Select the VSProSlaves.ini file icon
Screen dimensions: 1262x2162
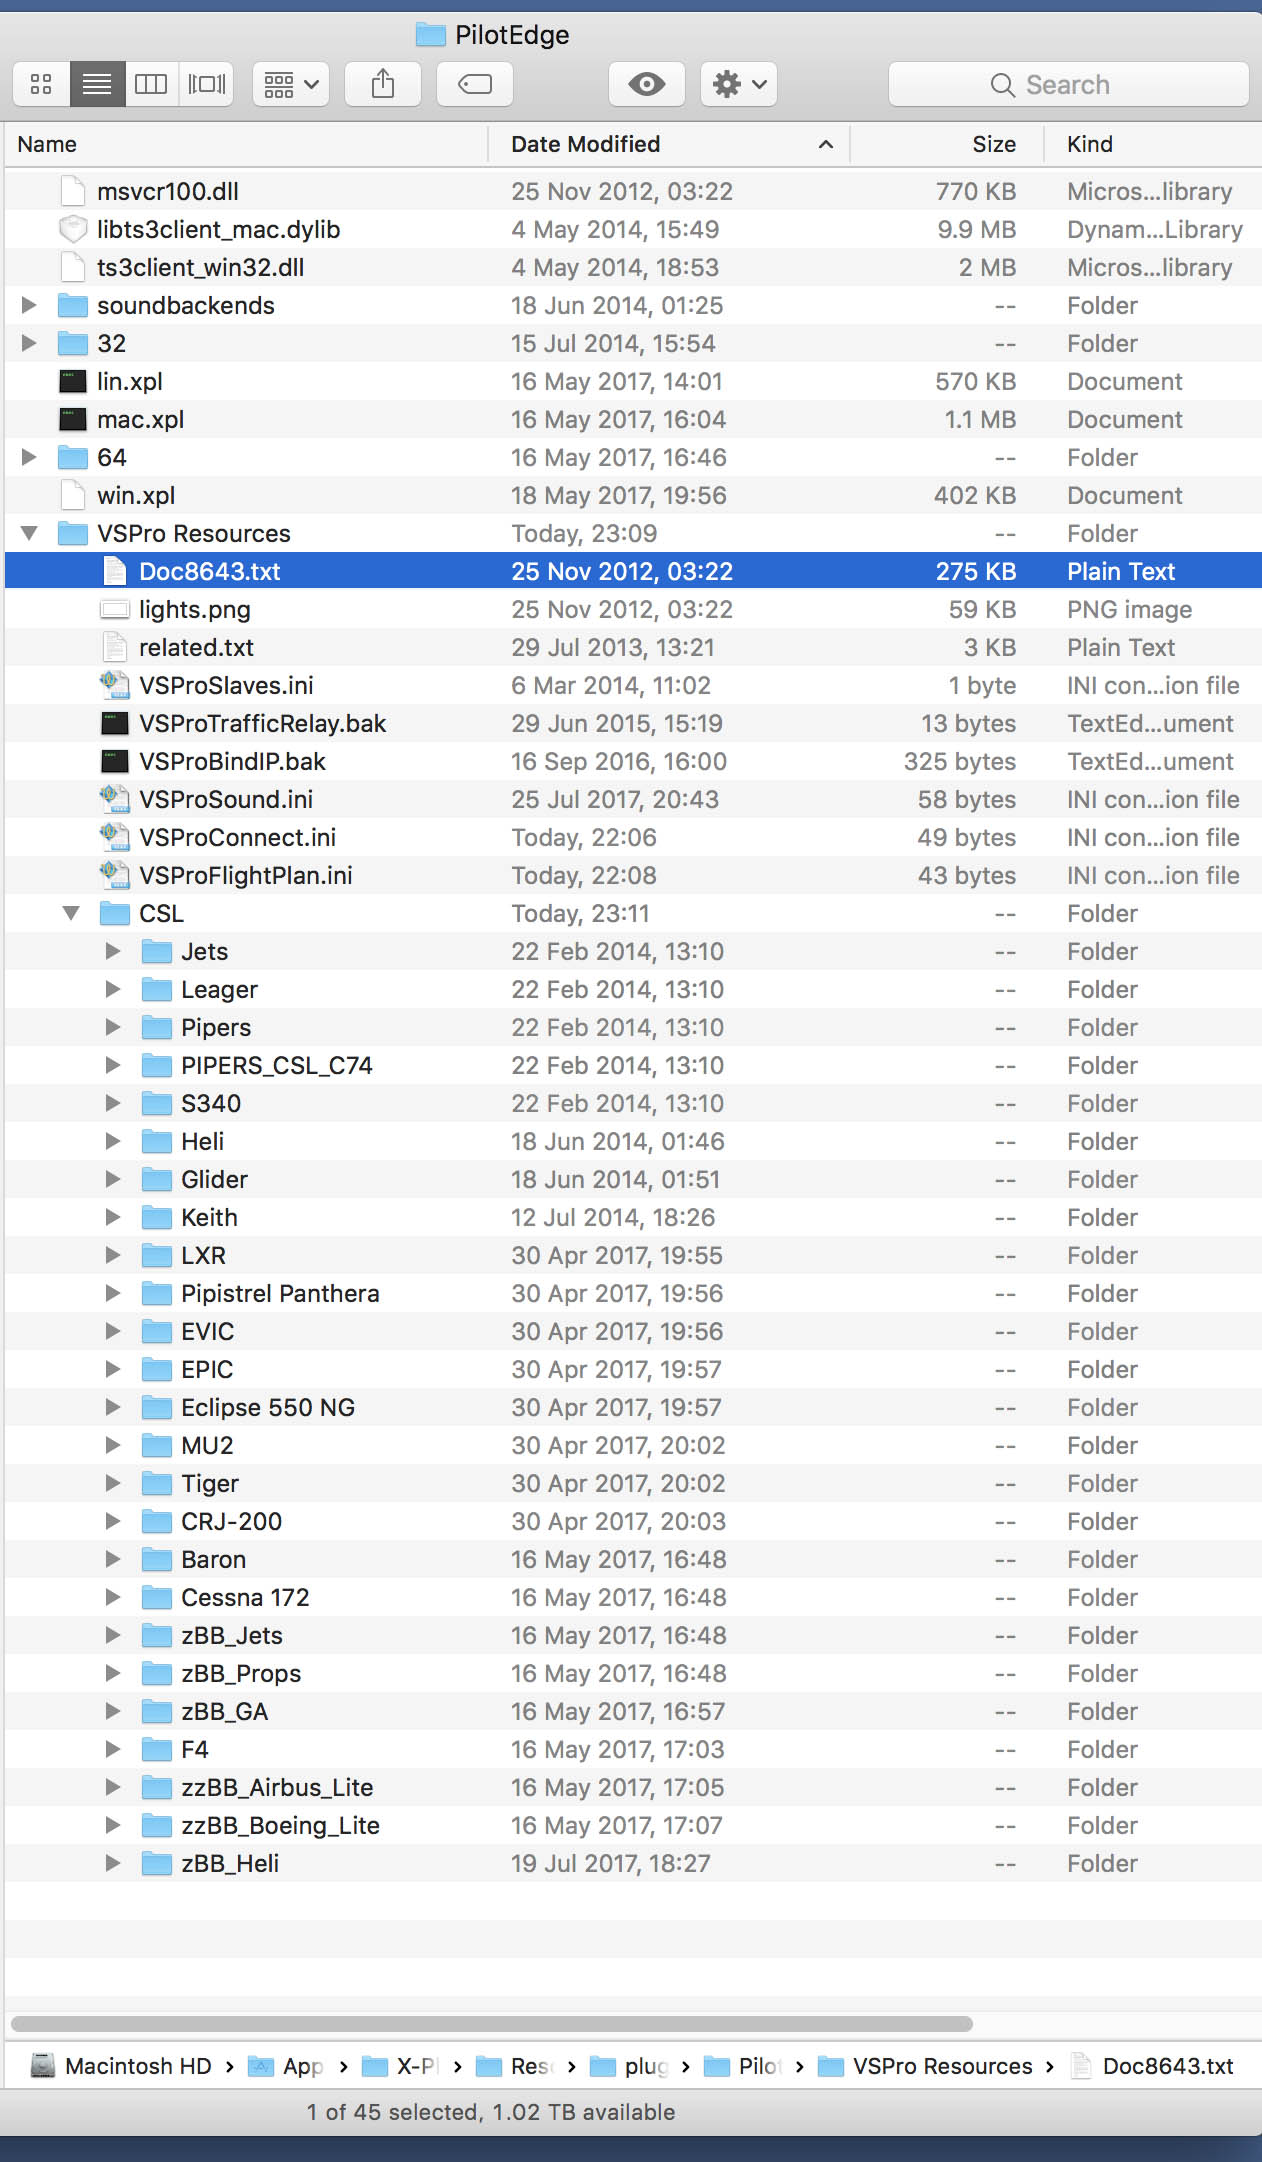point(115,685)
